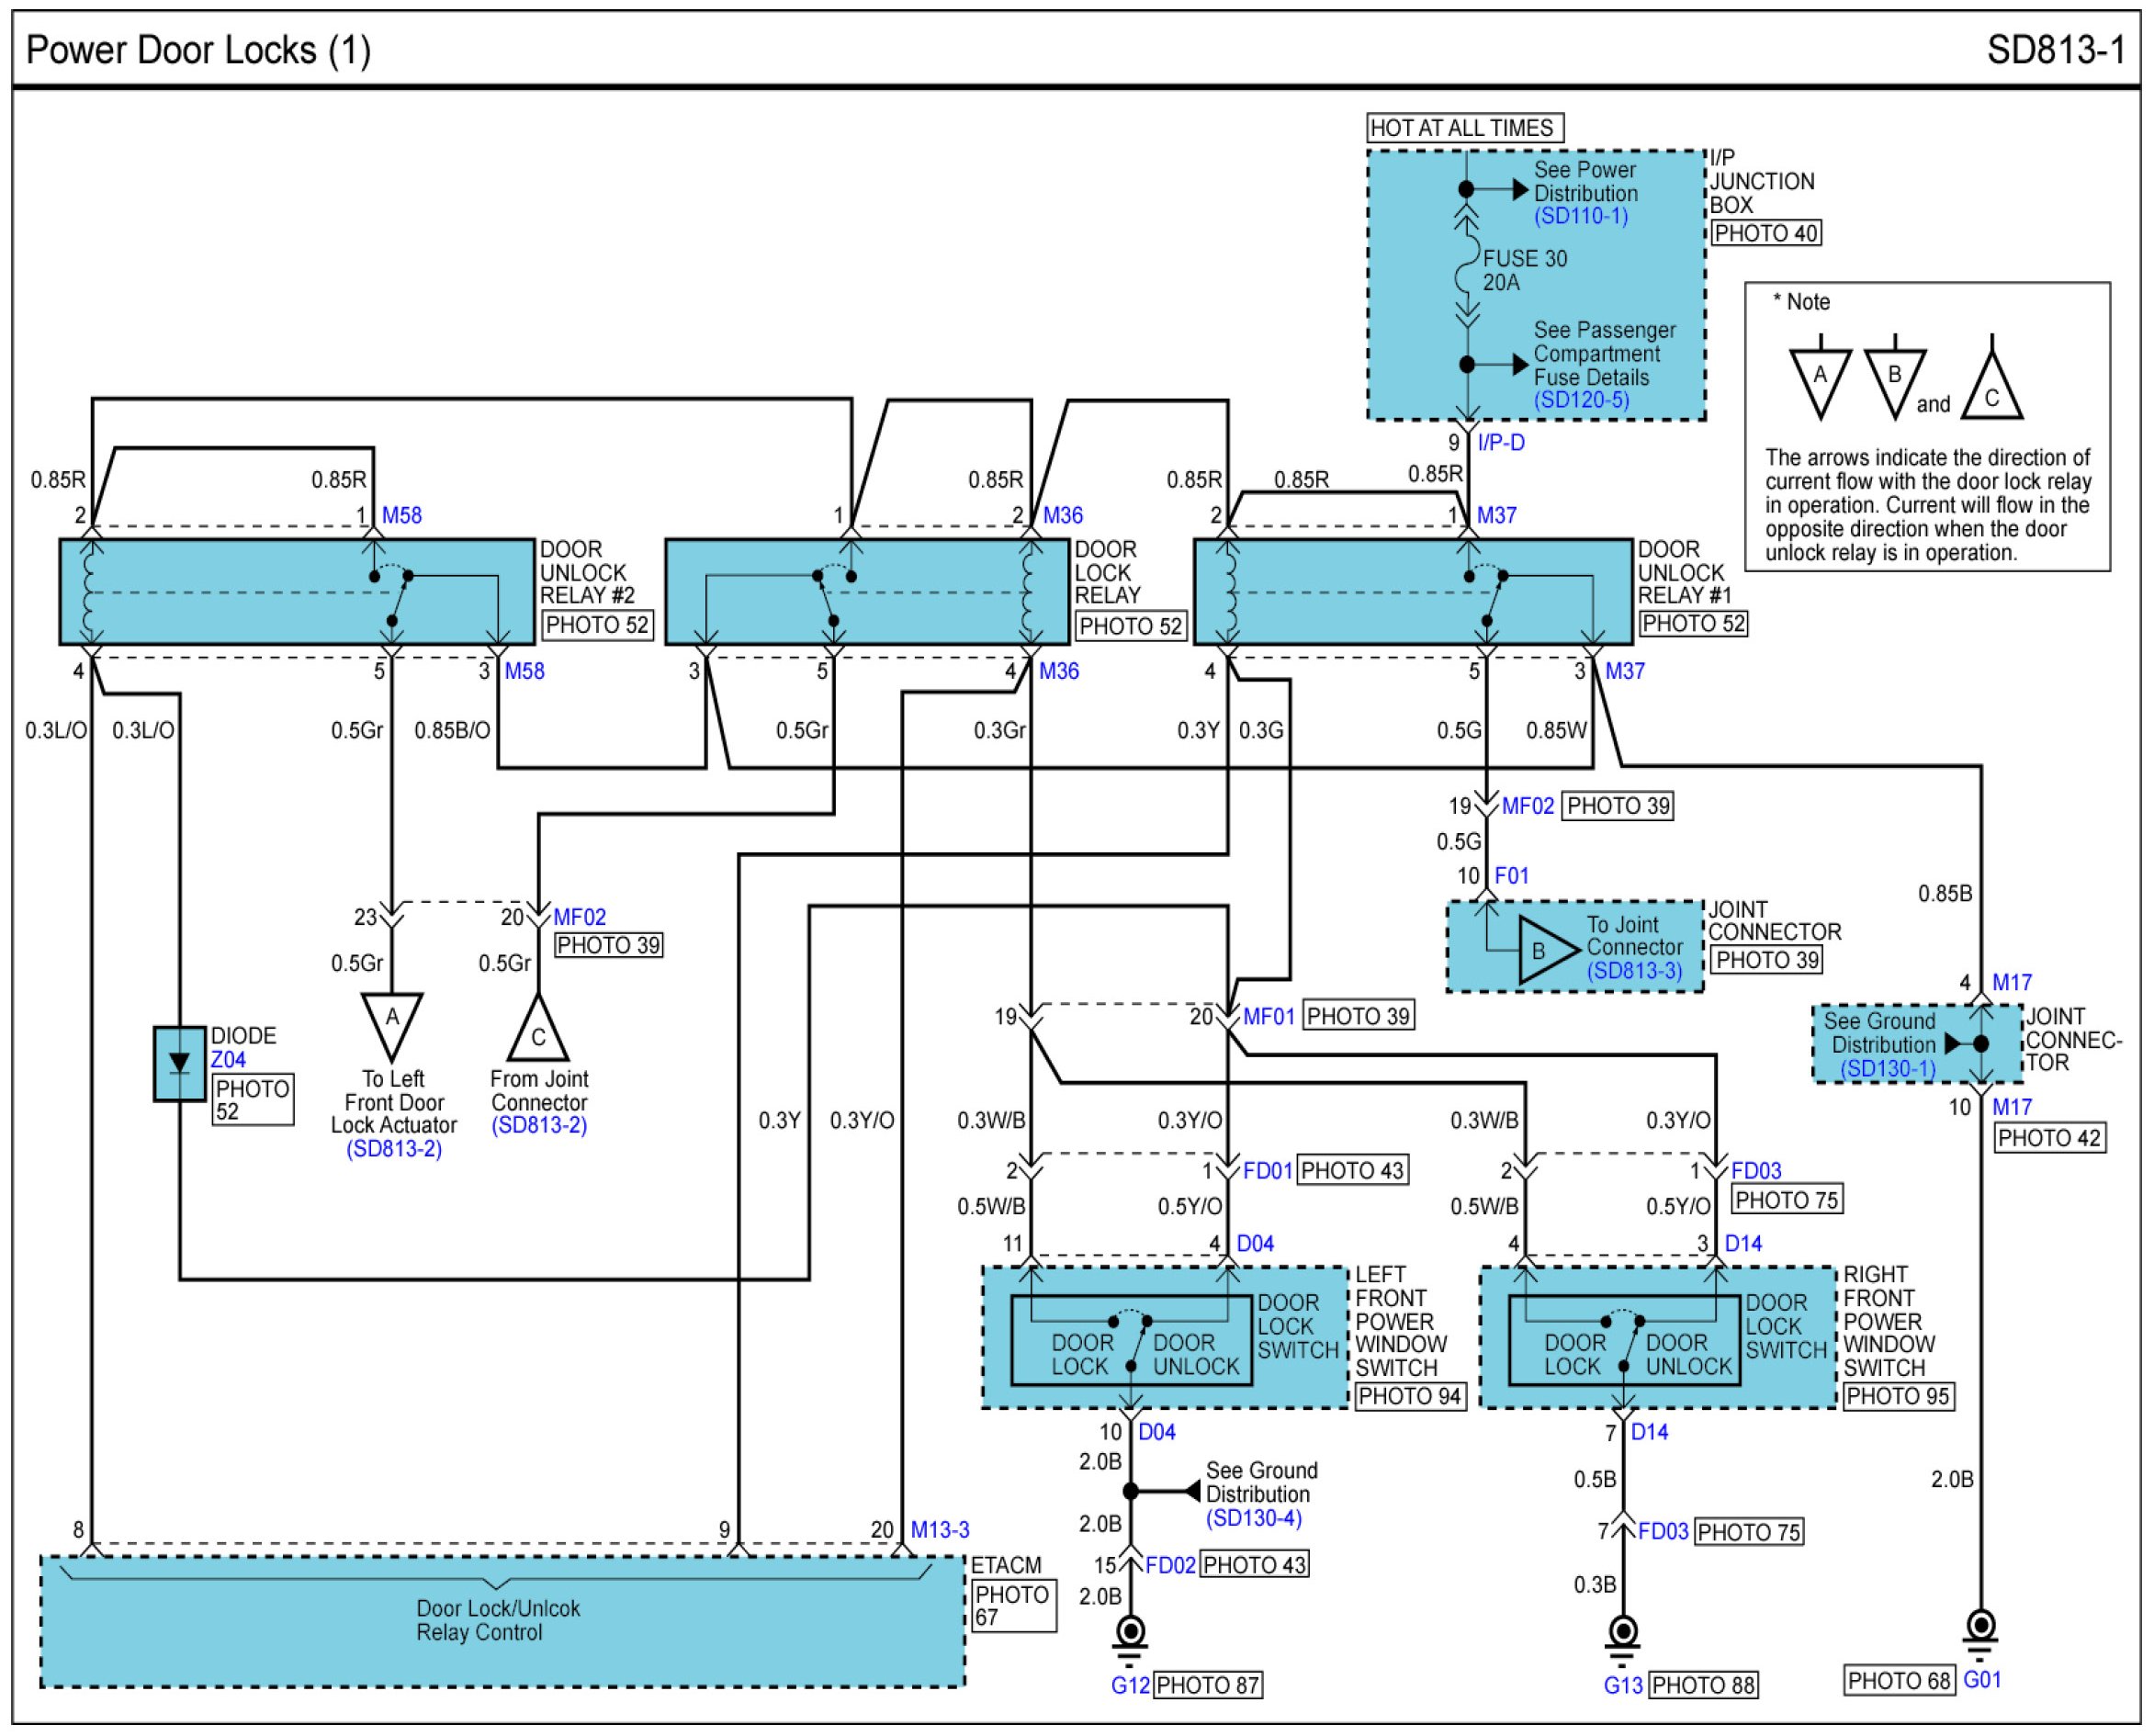Viewport: 2154px width, 1736px height.
Task: Click triangle C From Joint Connector
Action: point(538,1031)
